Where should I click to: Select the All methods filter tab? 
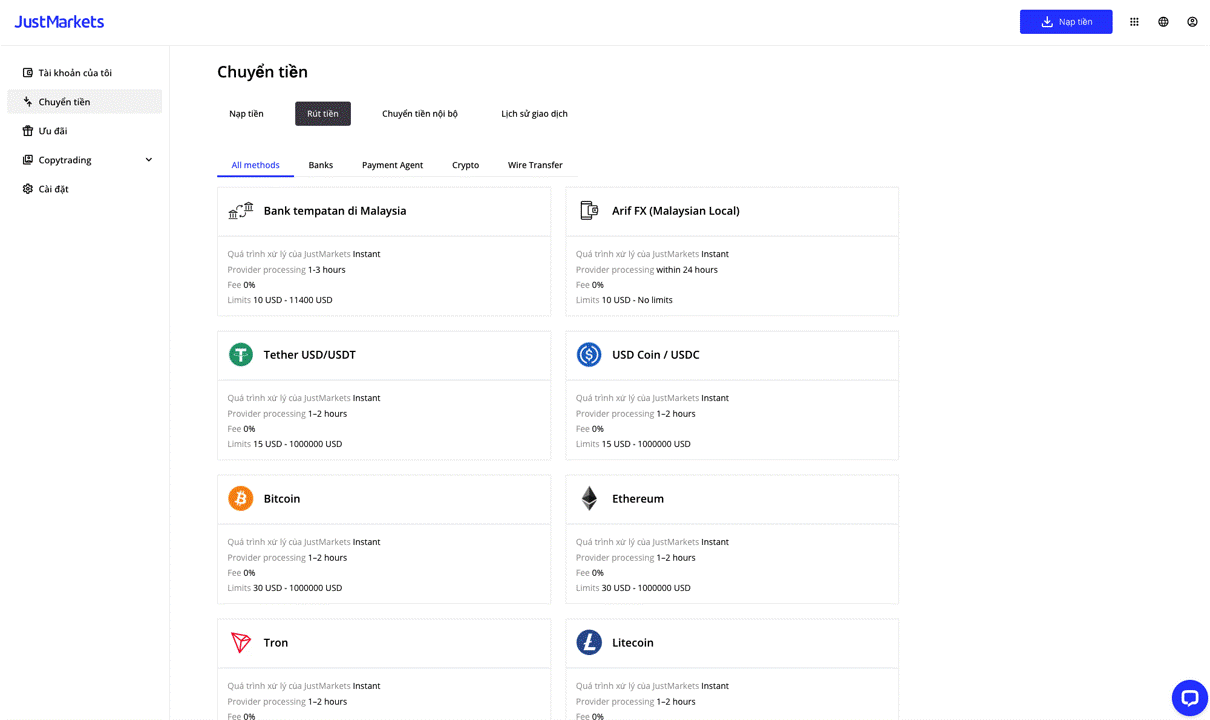pos(255,165)
